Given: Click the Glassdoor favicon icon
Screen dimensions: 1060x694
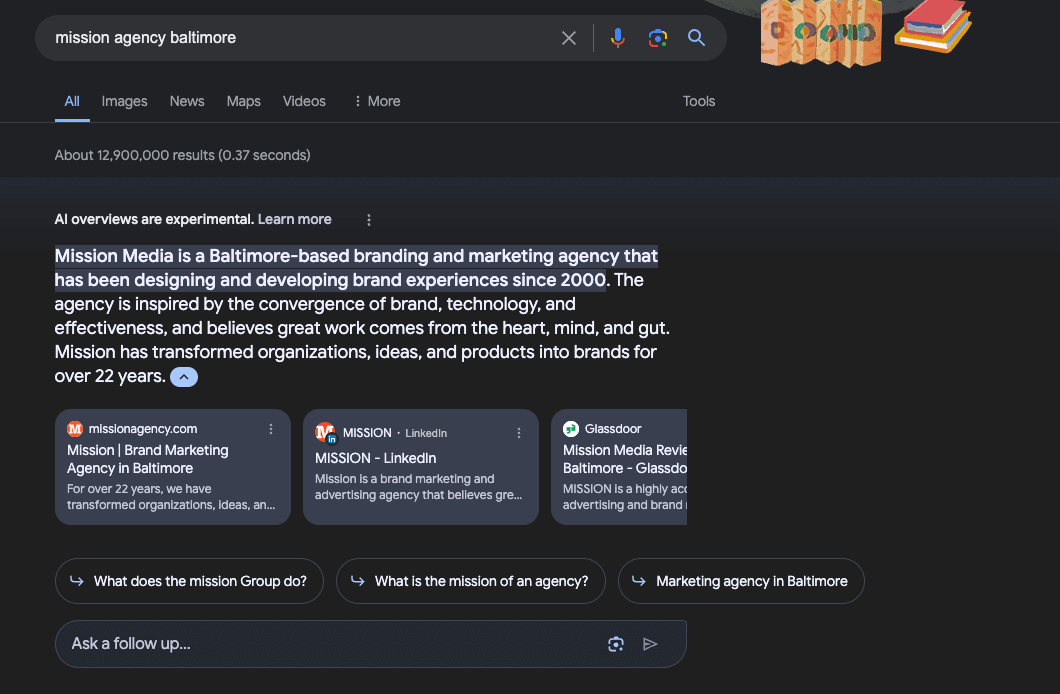Looking at the screenshot, I should click(x=571, y=429).
